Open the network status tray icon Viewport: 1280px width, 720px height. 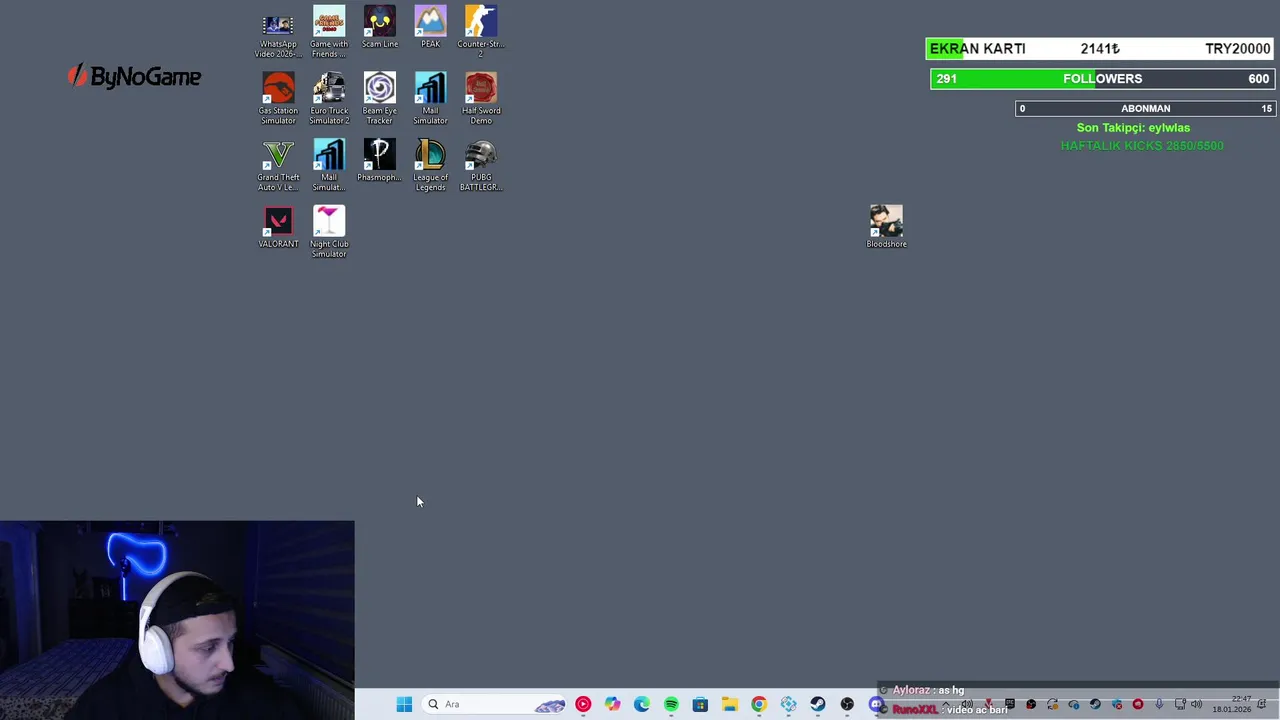pos(1180,704)
